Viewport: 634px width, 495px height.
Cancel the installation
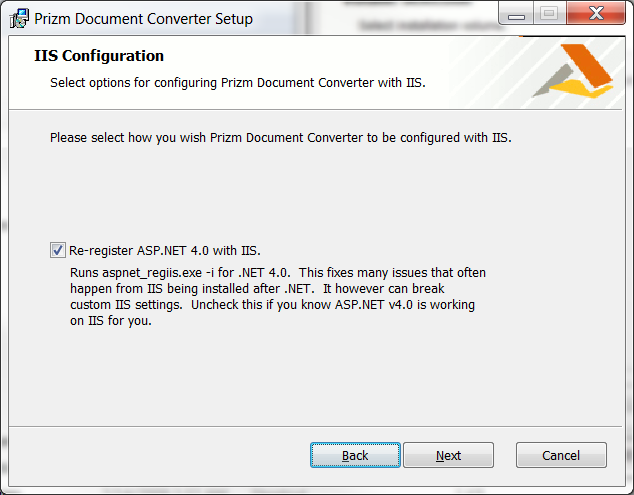561,455
